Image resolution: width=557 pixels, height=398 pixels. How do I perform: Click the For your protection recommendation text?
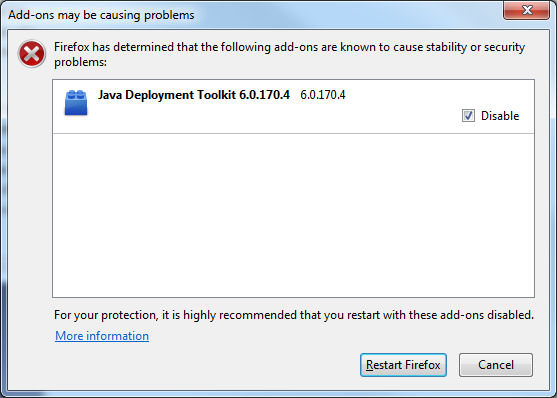click(294, 315)
